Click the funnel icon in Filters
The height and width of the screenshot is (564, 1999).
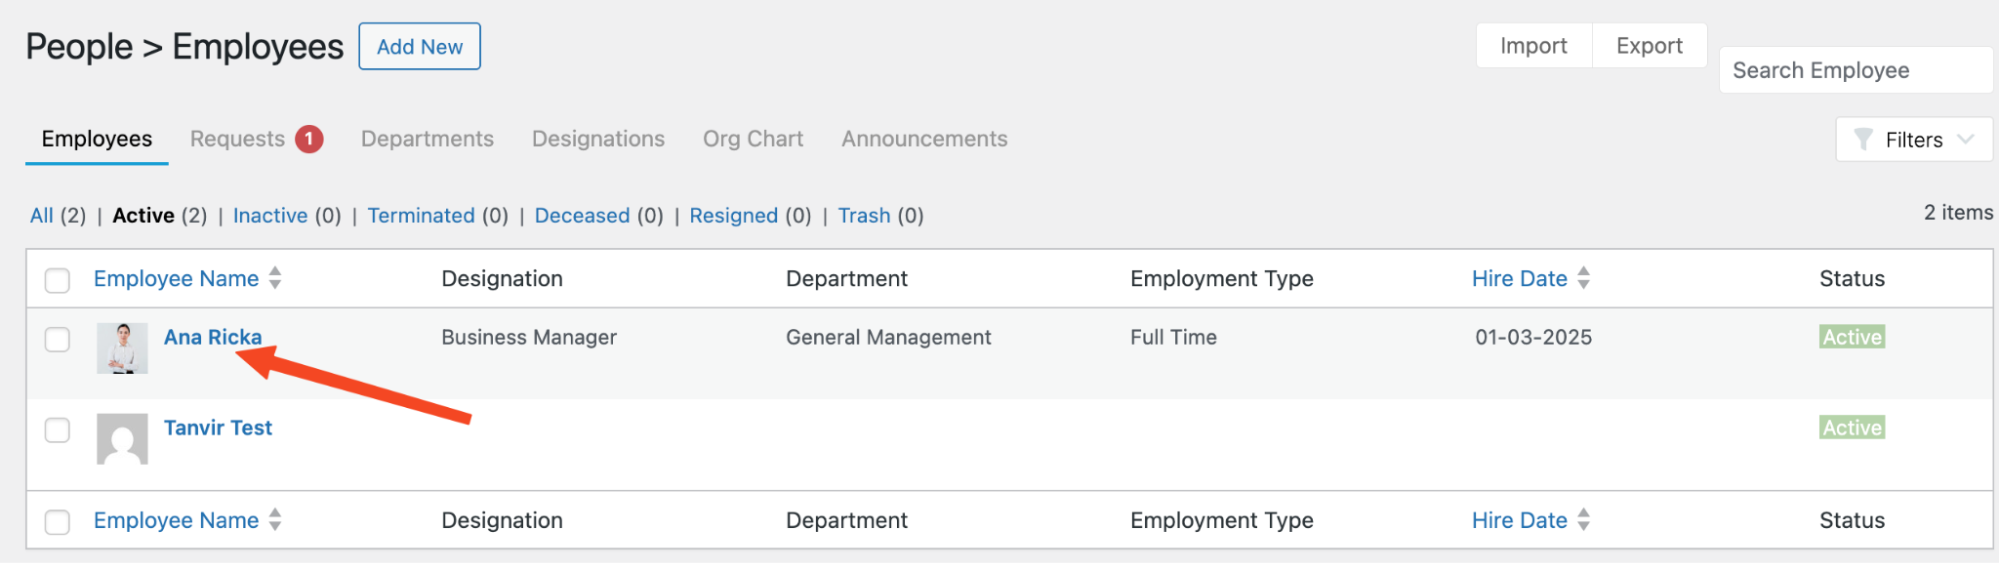pyautogui.click(x=1862, y=139)
